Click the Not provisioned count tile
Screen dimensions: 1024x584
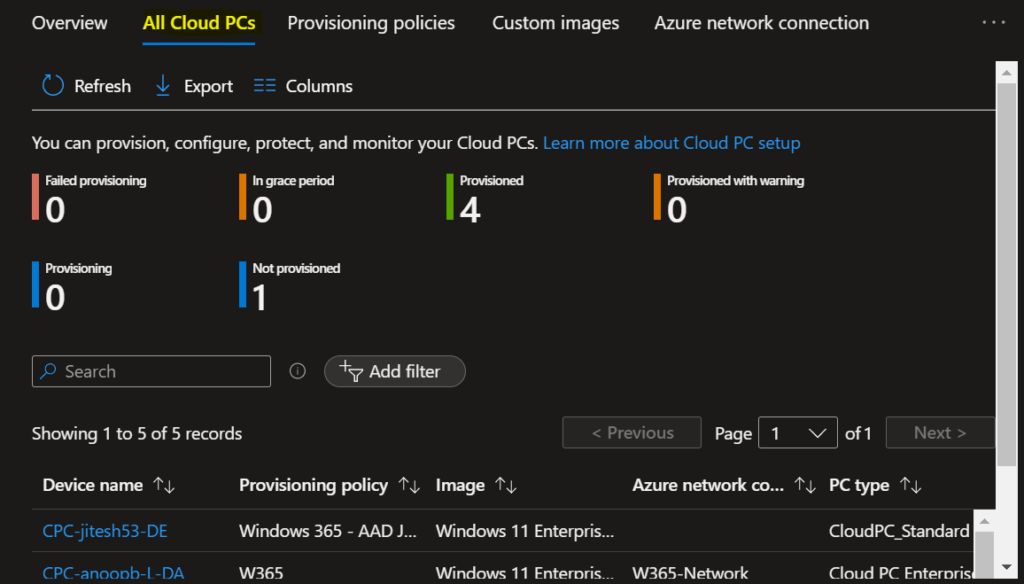tap(289, 287)
